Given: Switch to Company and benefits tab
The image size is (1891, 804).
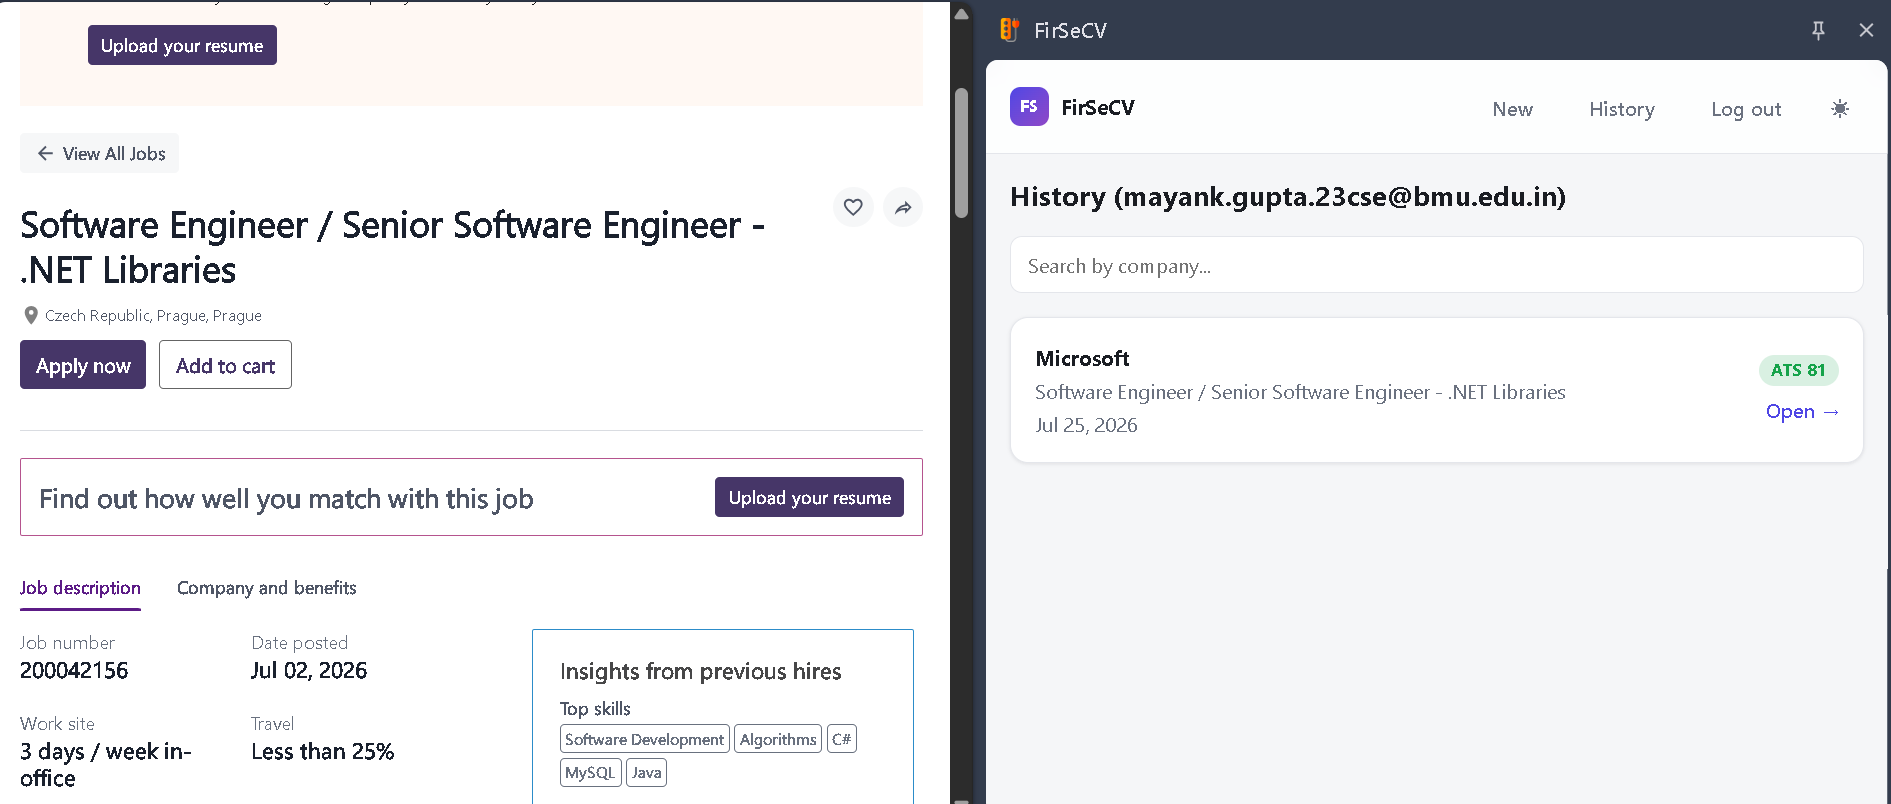Looking at the screenshot, I should point(267,588).
